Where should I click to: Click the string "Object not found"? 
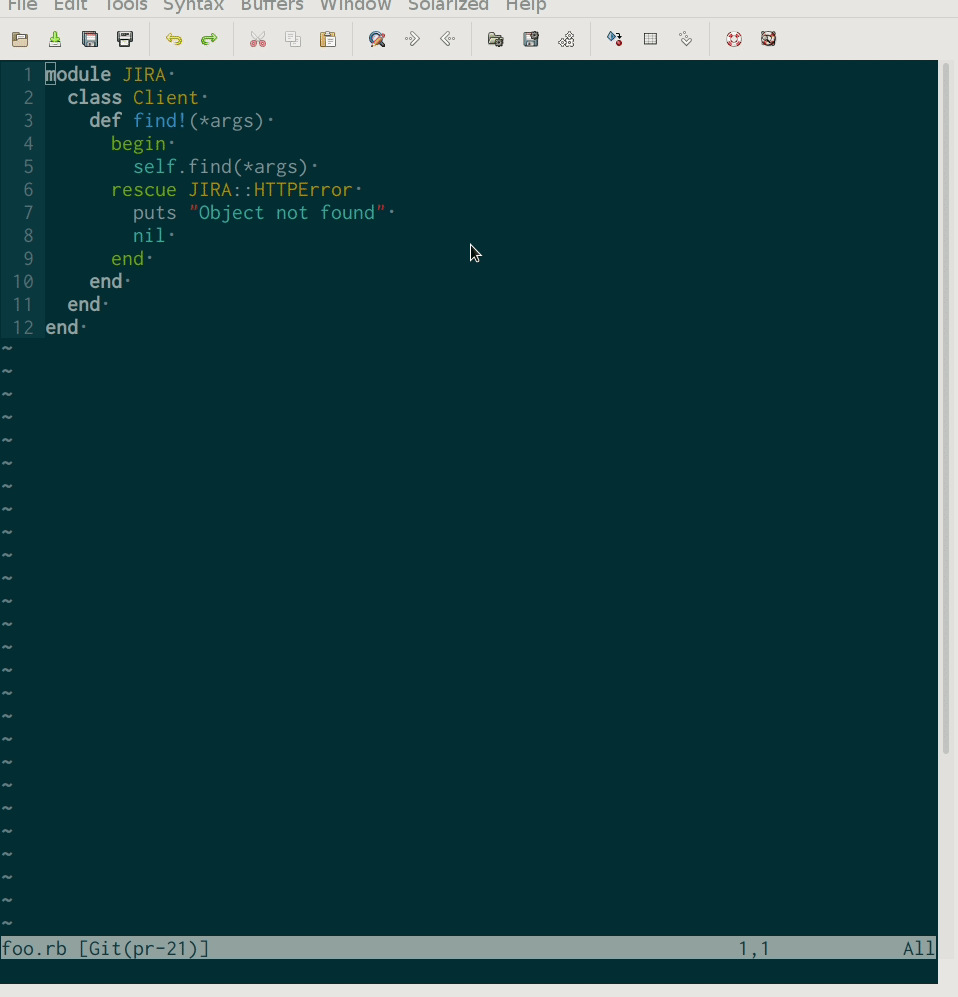pos(287,212)
